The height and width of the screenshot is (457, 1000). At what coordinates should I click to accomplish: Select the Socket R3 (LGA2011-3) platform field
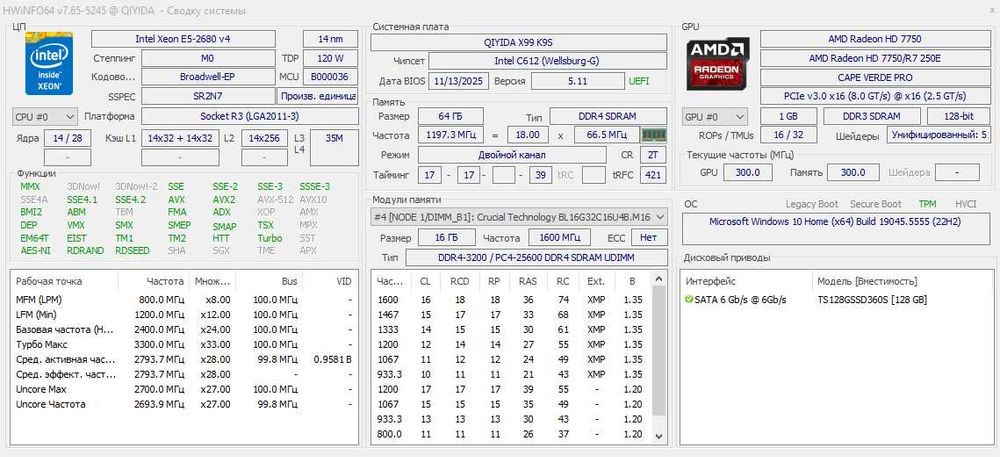click(x=250, y=117)
